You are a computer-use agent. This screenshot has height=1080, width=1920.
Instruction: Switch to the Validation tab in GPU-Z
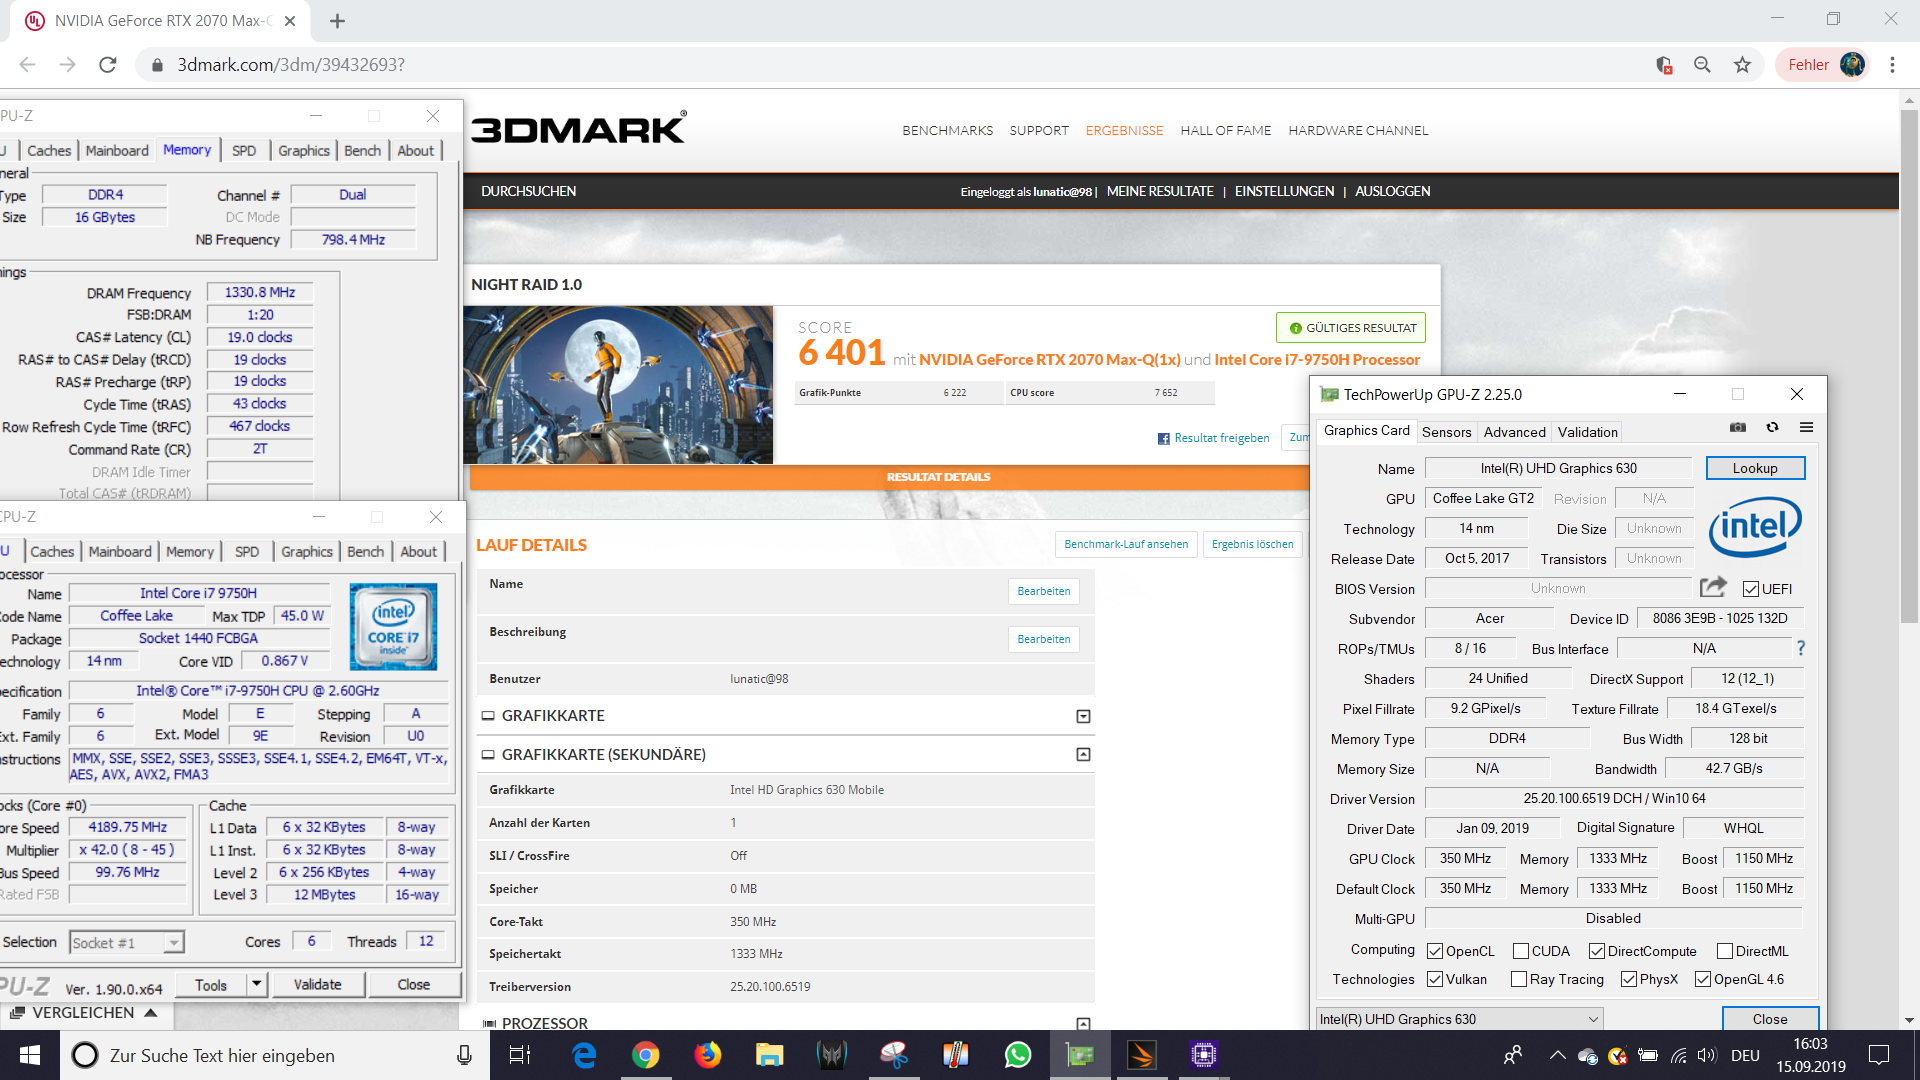point(1587,432)
